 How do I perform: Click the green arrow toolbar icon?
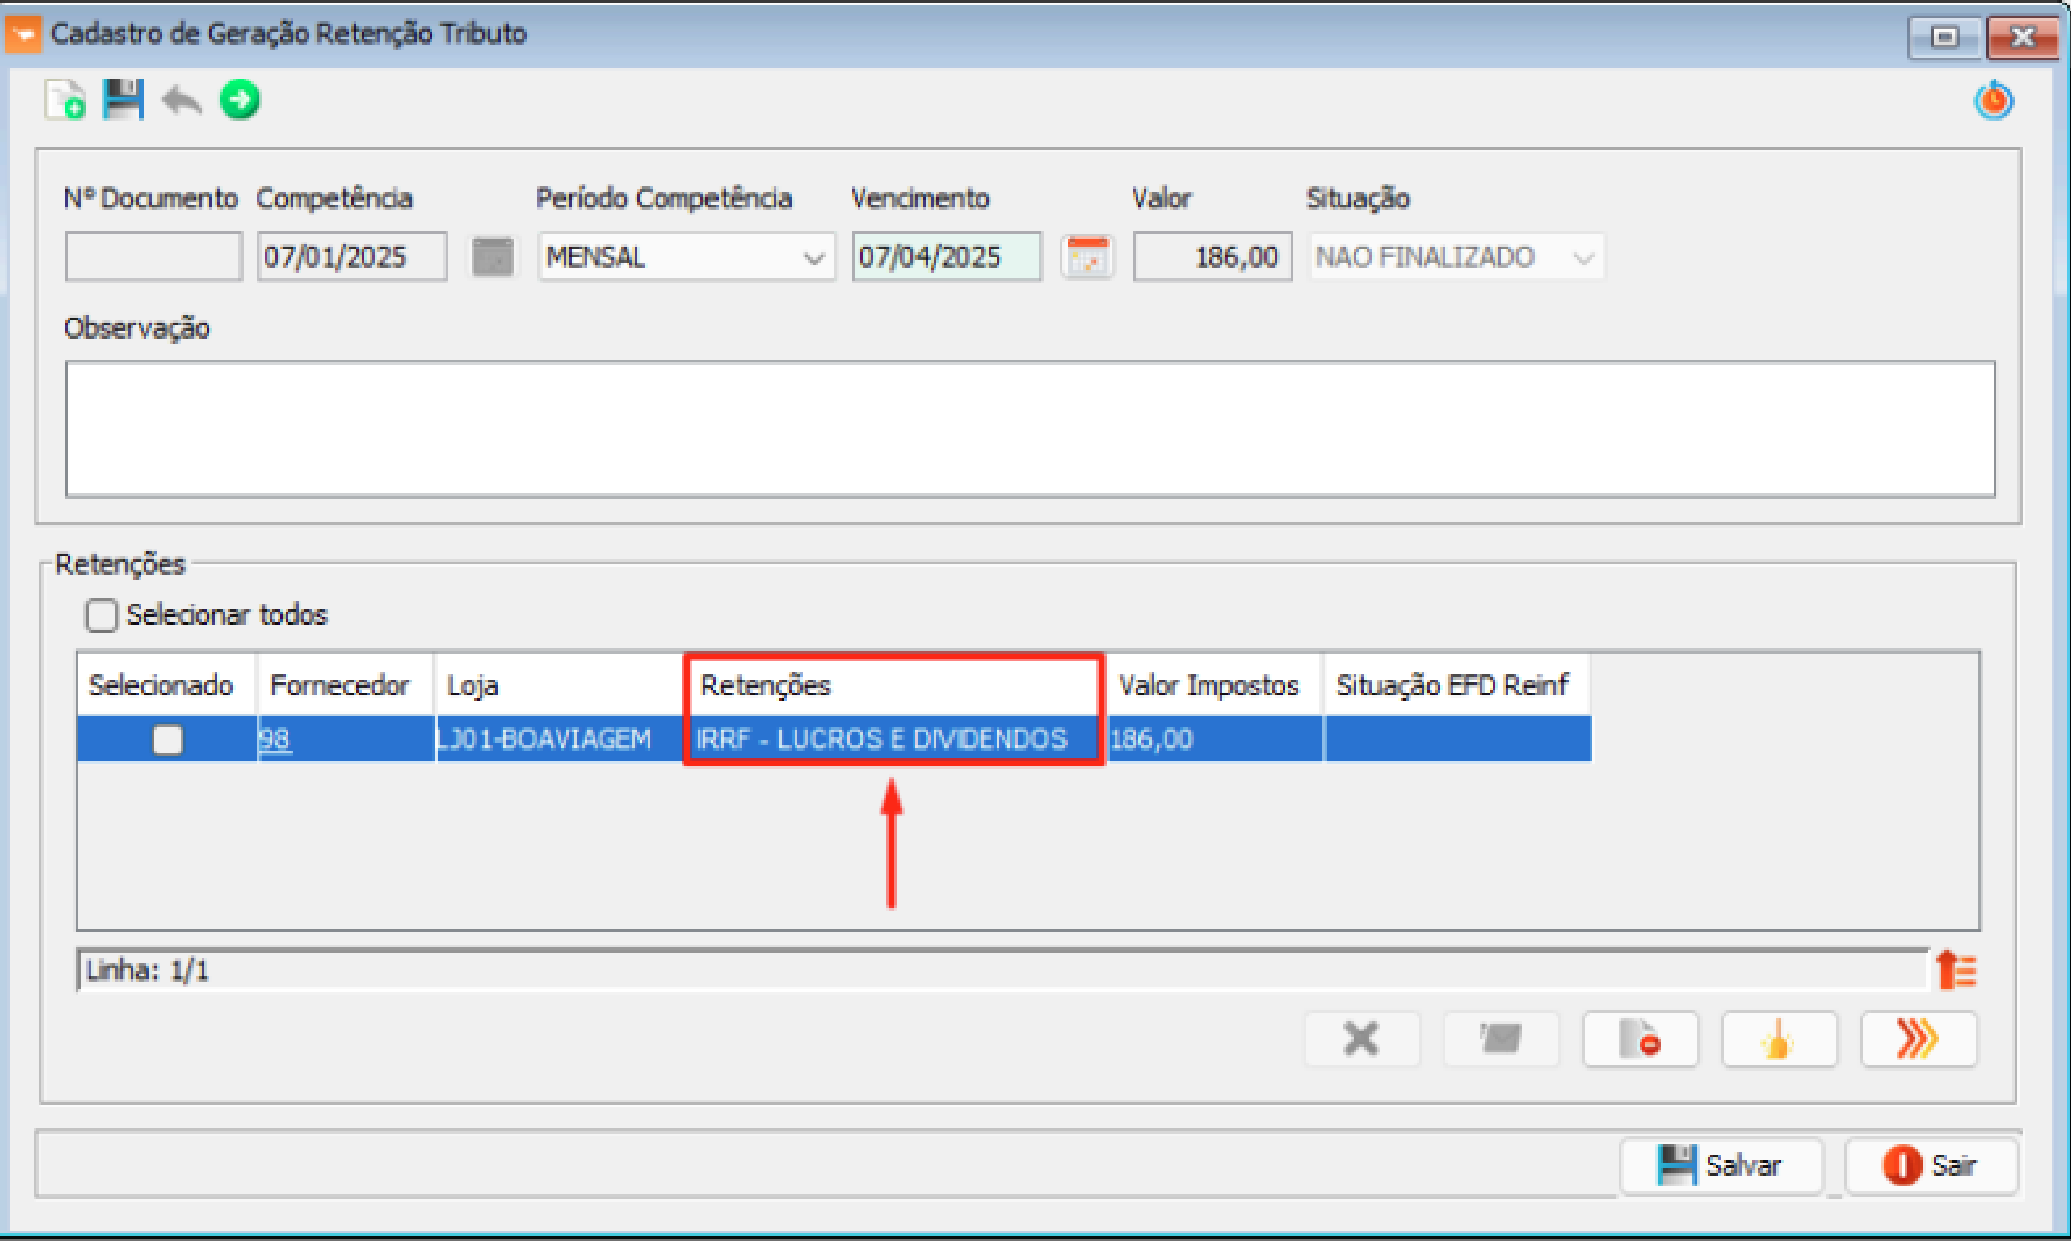(x=240, y=101)
